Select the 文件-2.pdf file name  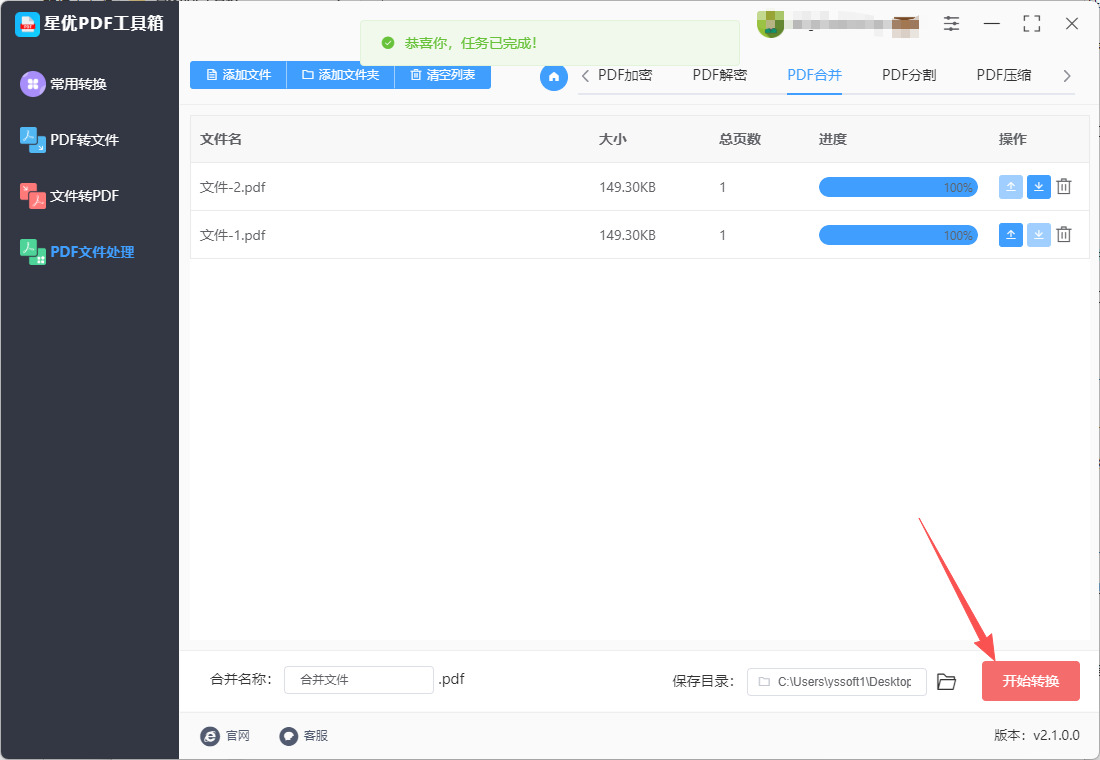[x=233, y=187]
